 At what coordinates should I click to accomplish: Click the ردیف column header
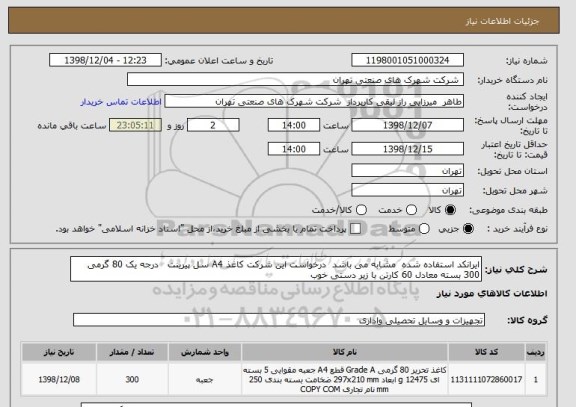536,352
